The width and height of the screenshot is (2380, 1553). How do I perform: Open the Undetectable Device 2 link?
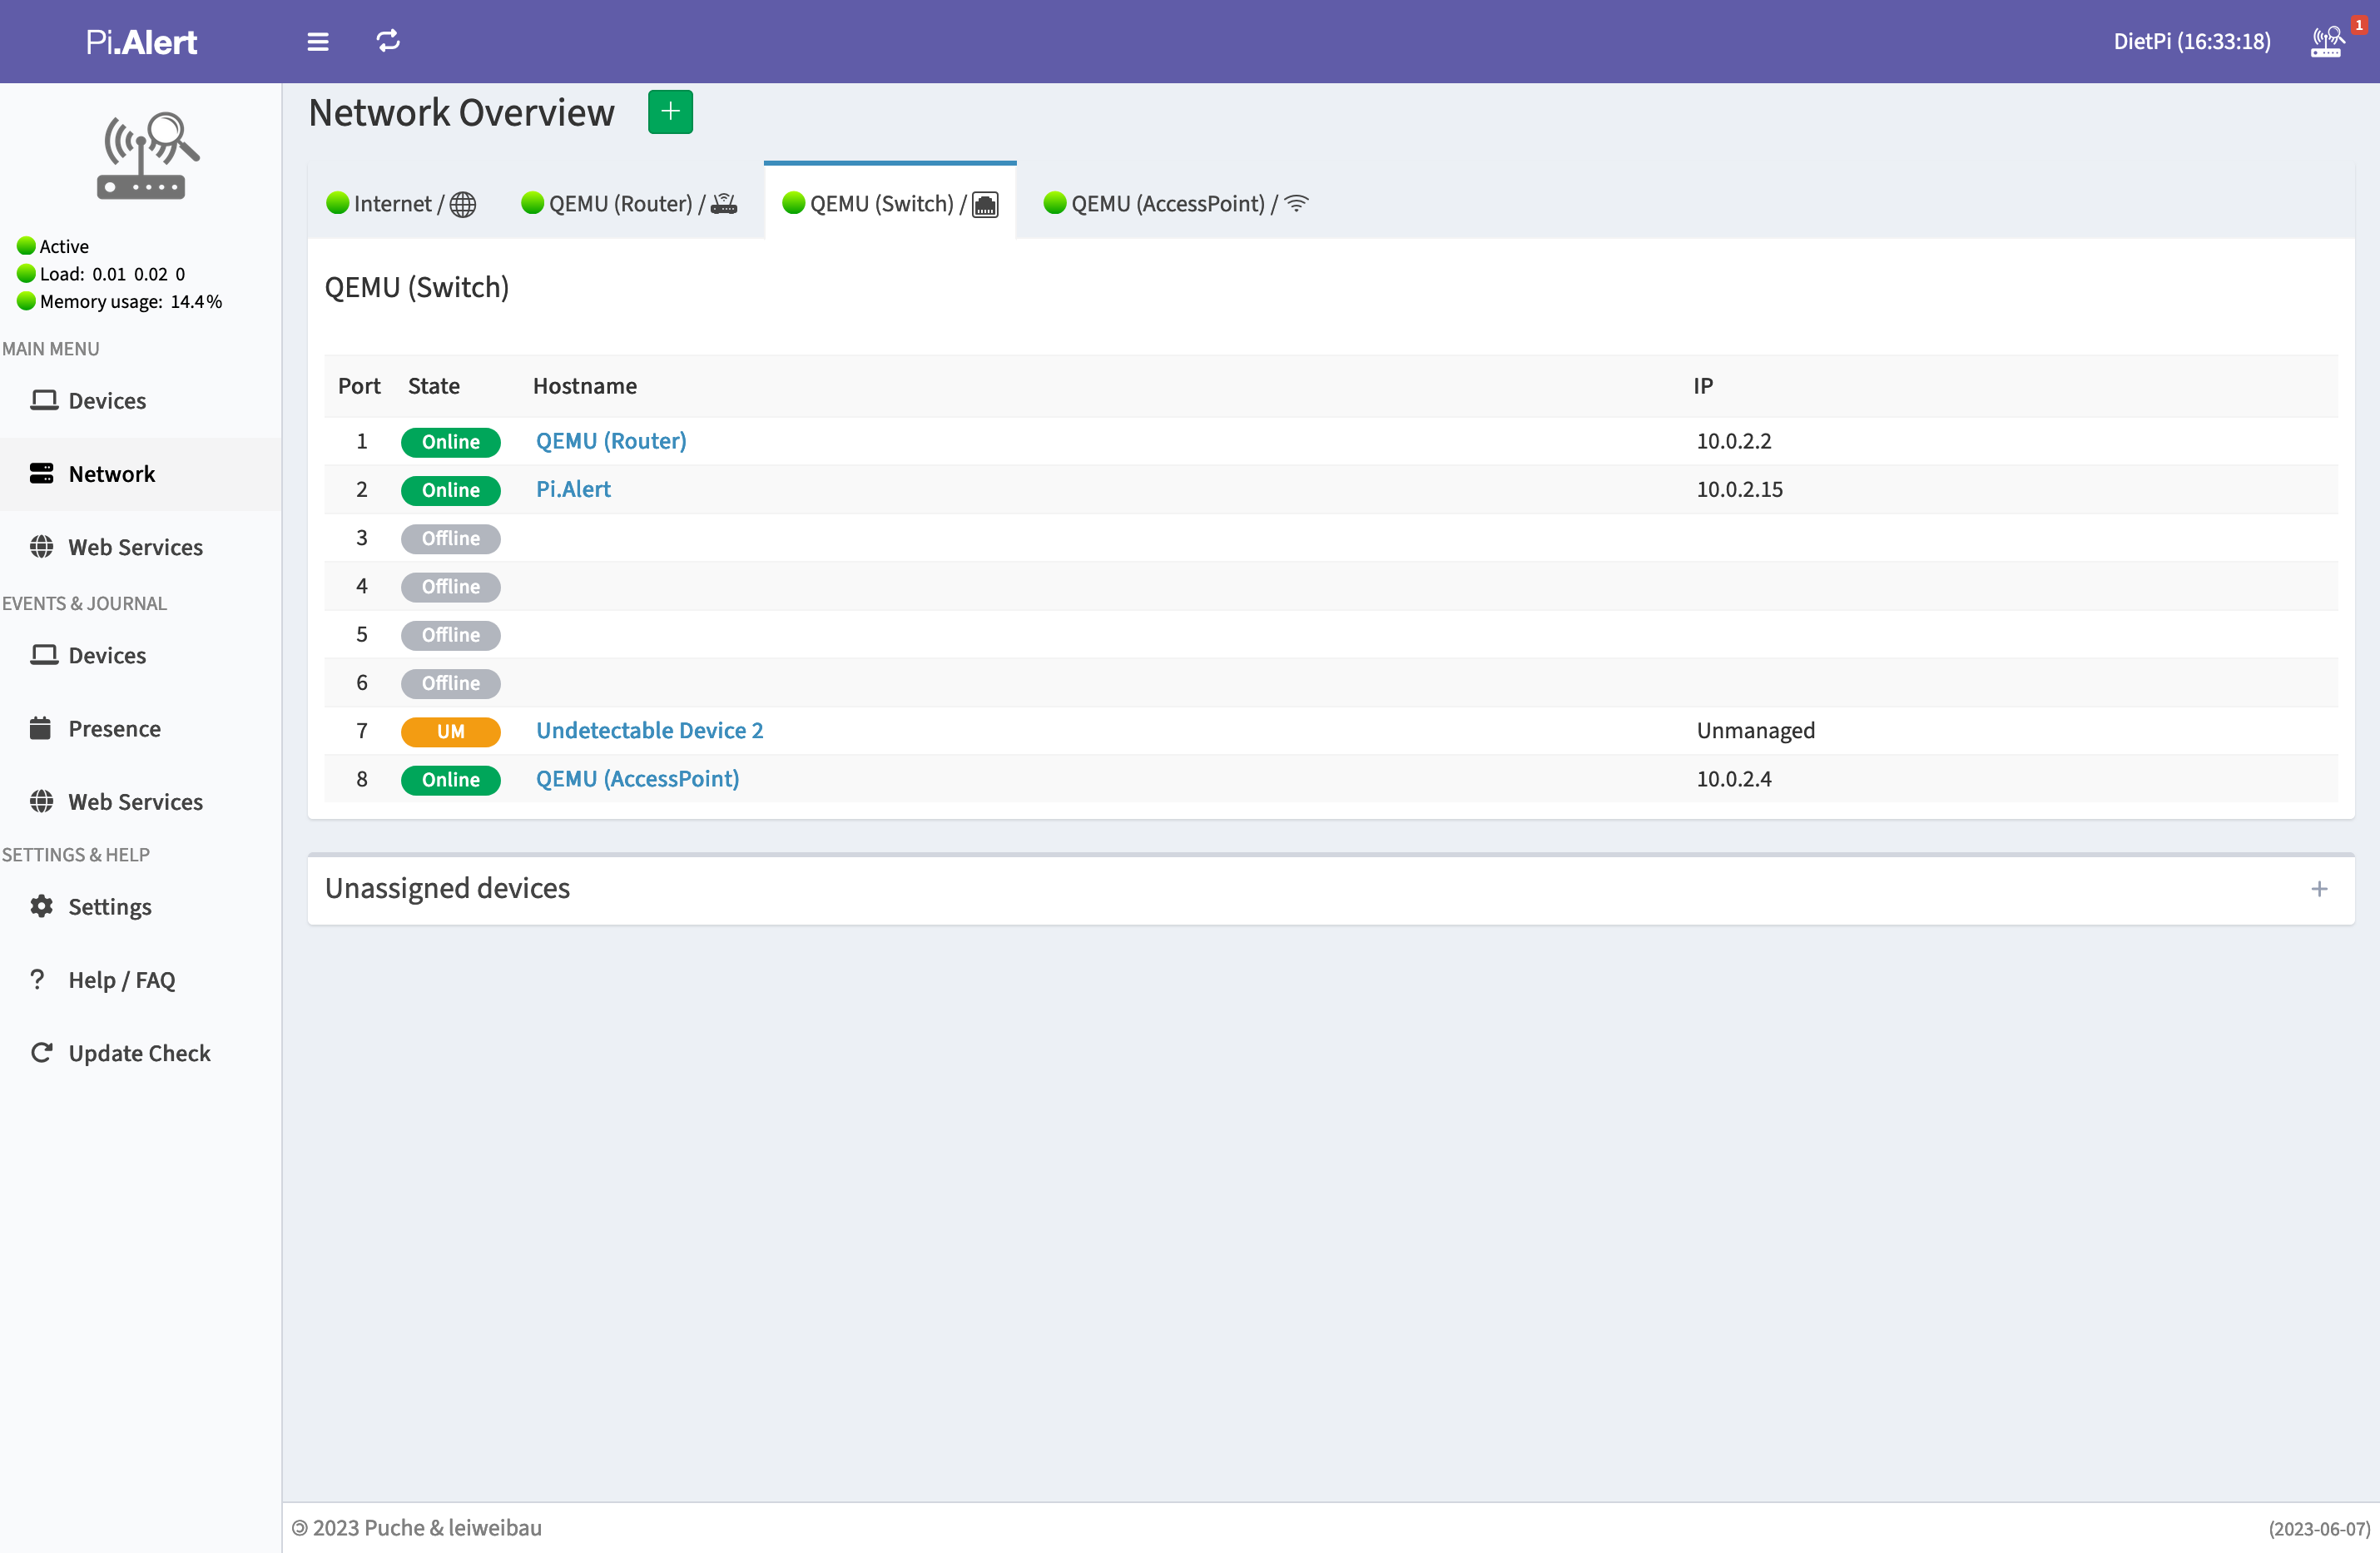coord(649,730)
